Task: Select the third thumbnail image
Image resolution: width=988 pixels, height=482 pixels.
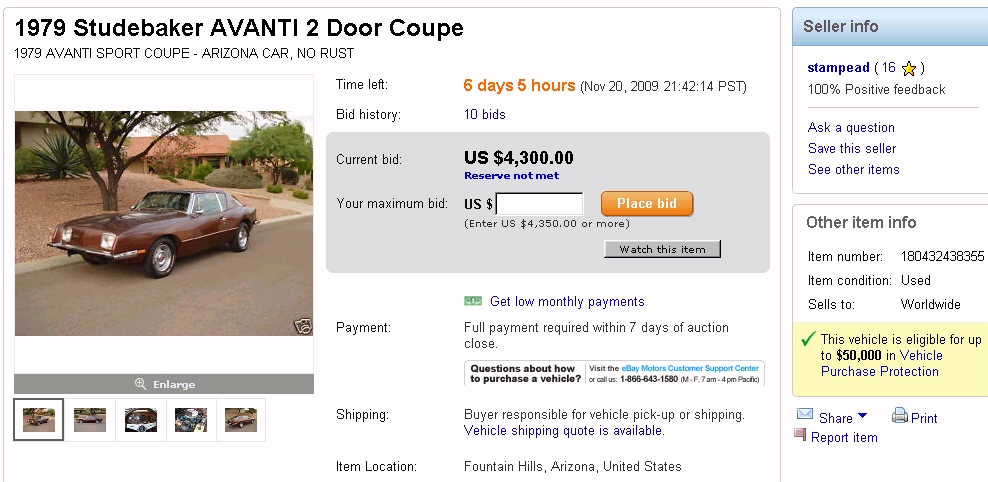Action: (x=140, y=420)
